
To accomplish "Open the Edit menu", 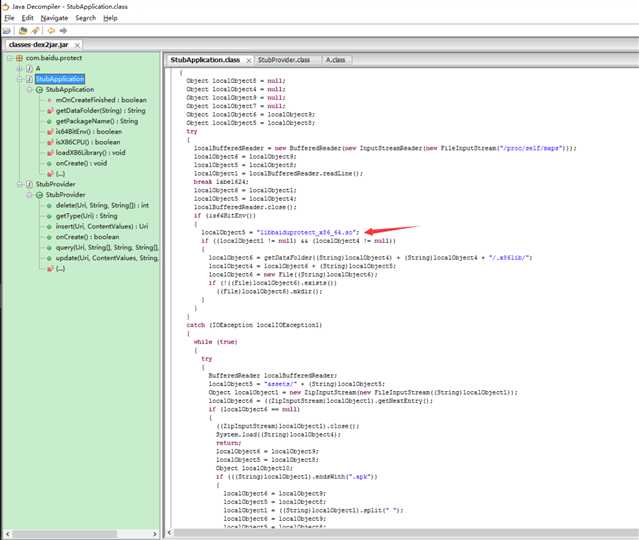I will pyautogui.click(x=27, y=18).
